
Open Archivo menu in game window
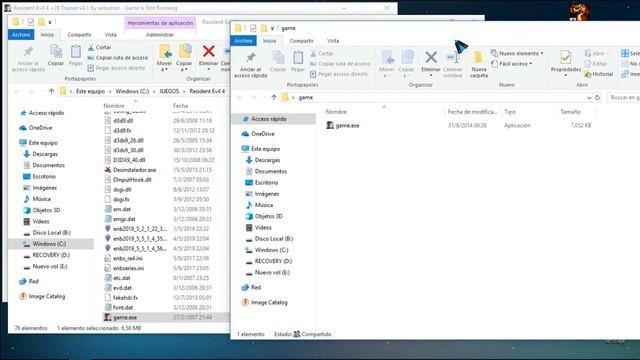(x=243, y=41)
